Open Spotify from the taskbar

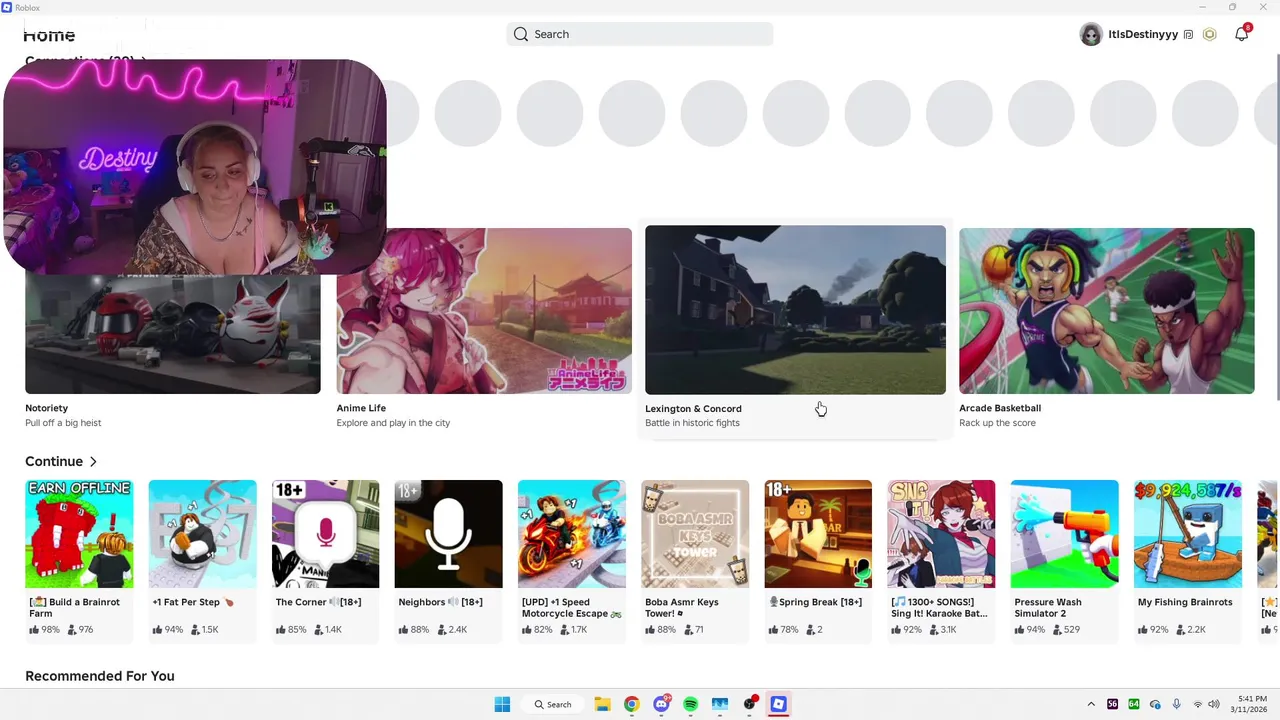click(x=690, y=704)
